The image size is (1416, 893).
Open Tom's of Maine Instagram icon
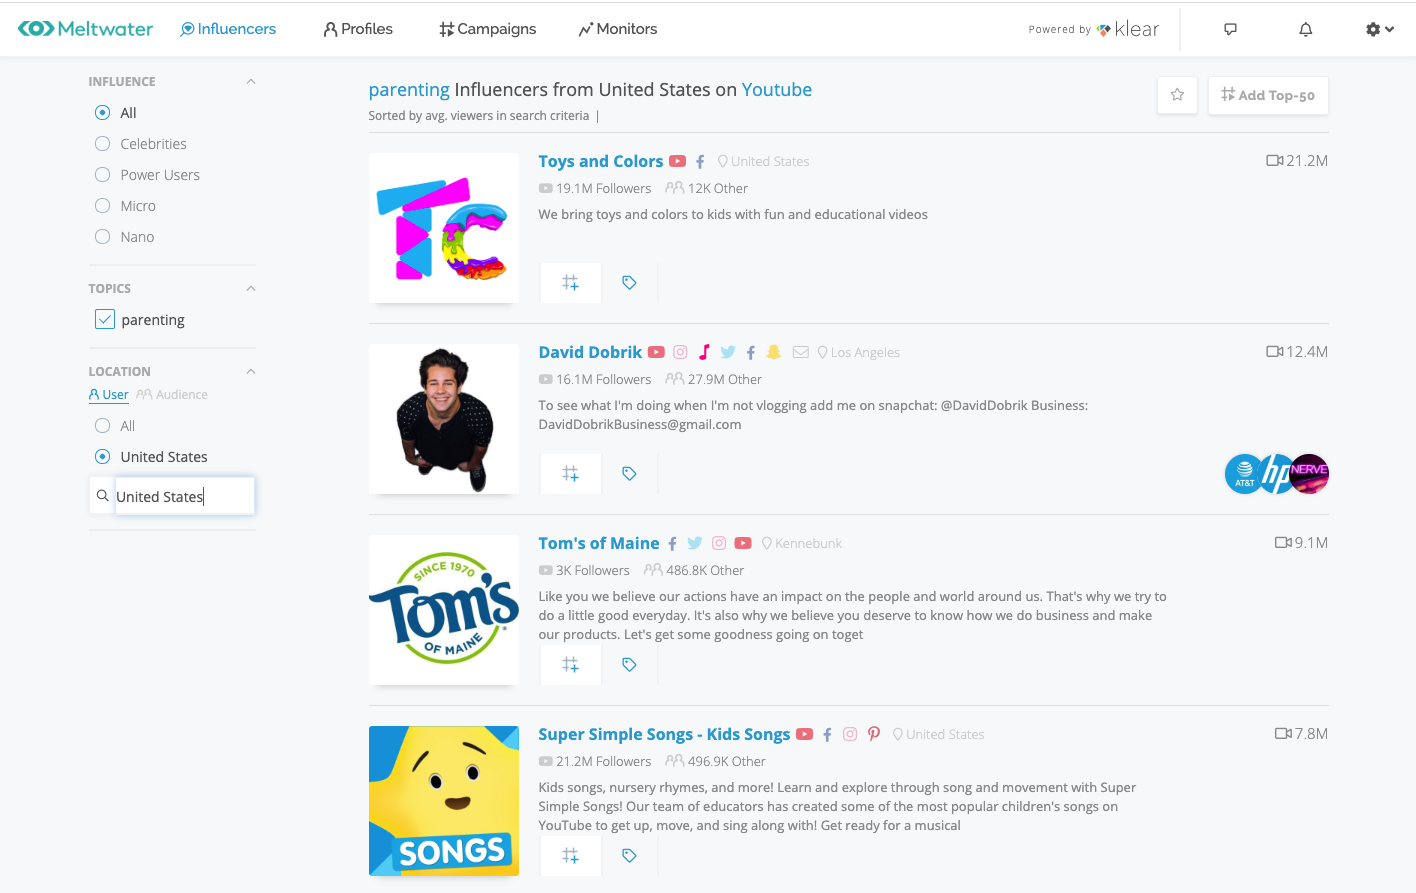click(719, 543)
